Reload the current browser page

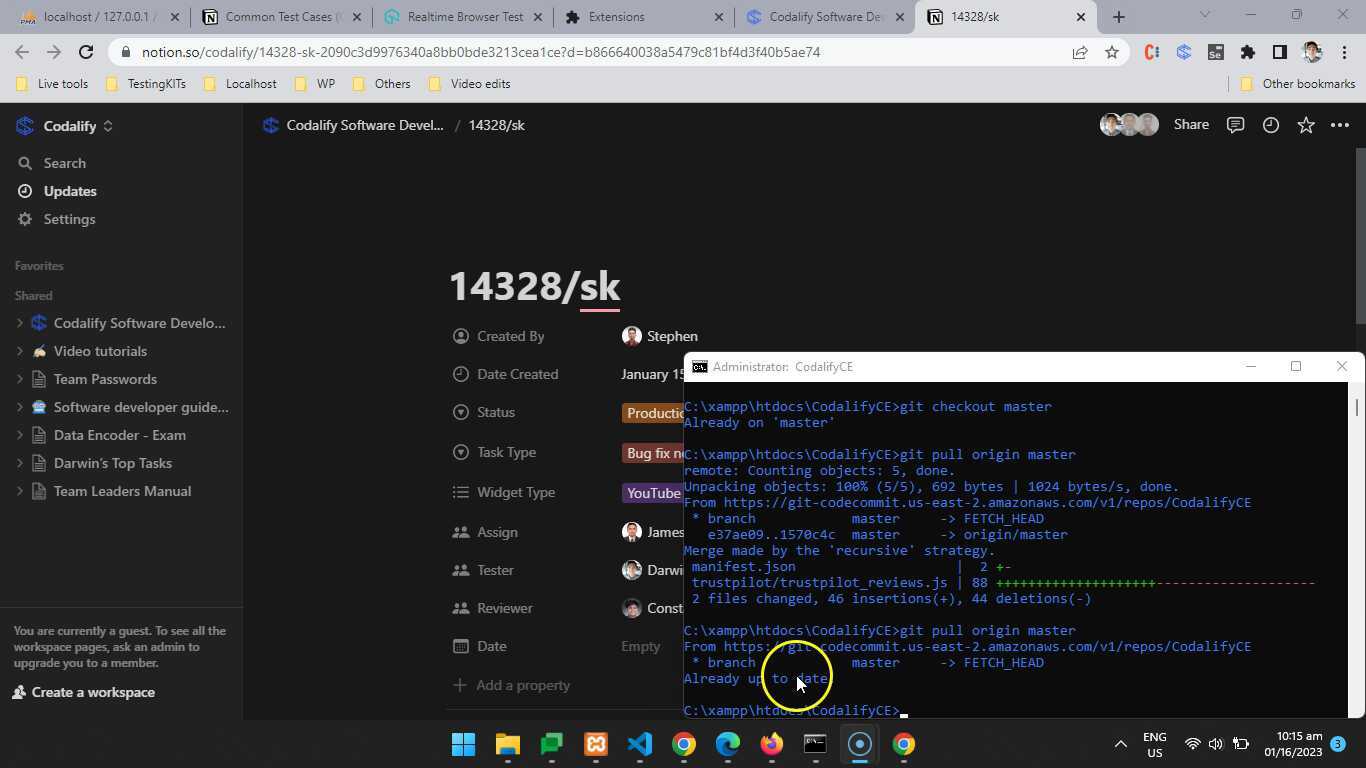(x=86, y=52)
